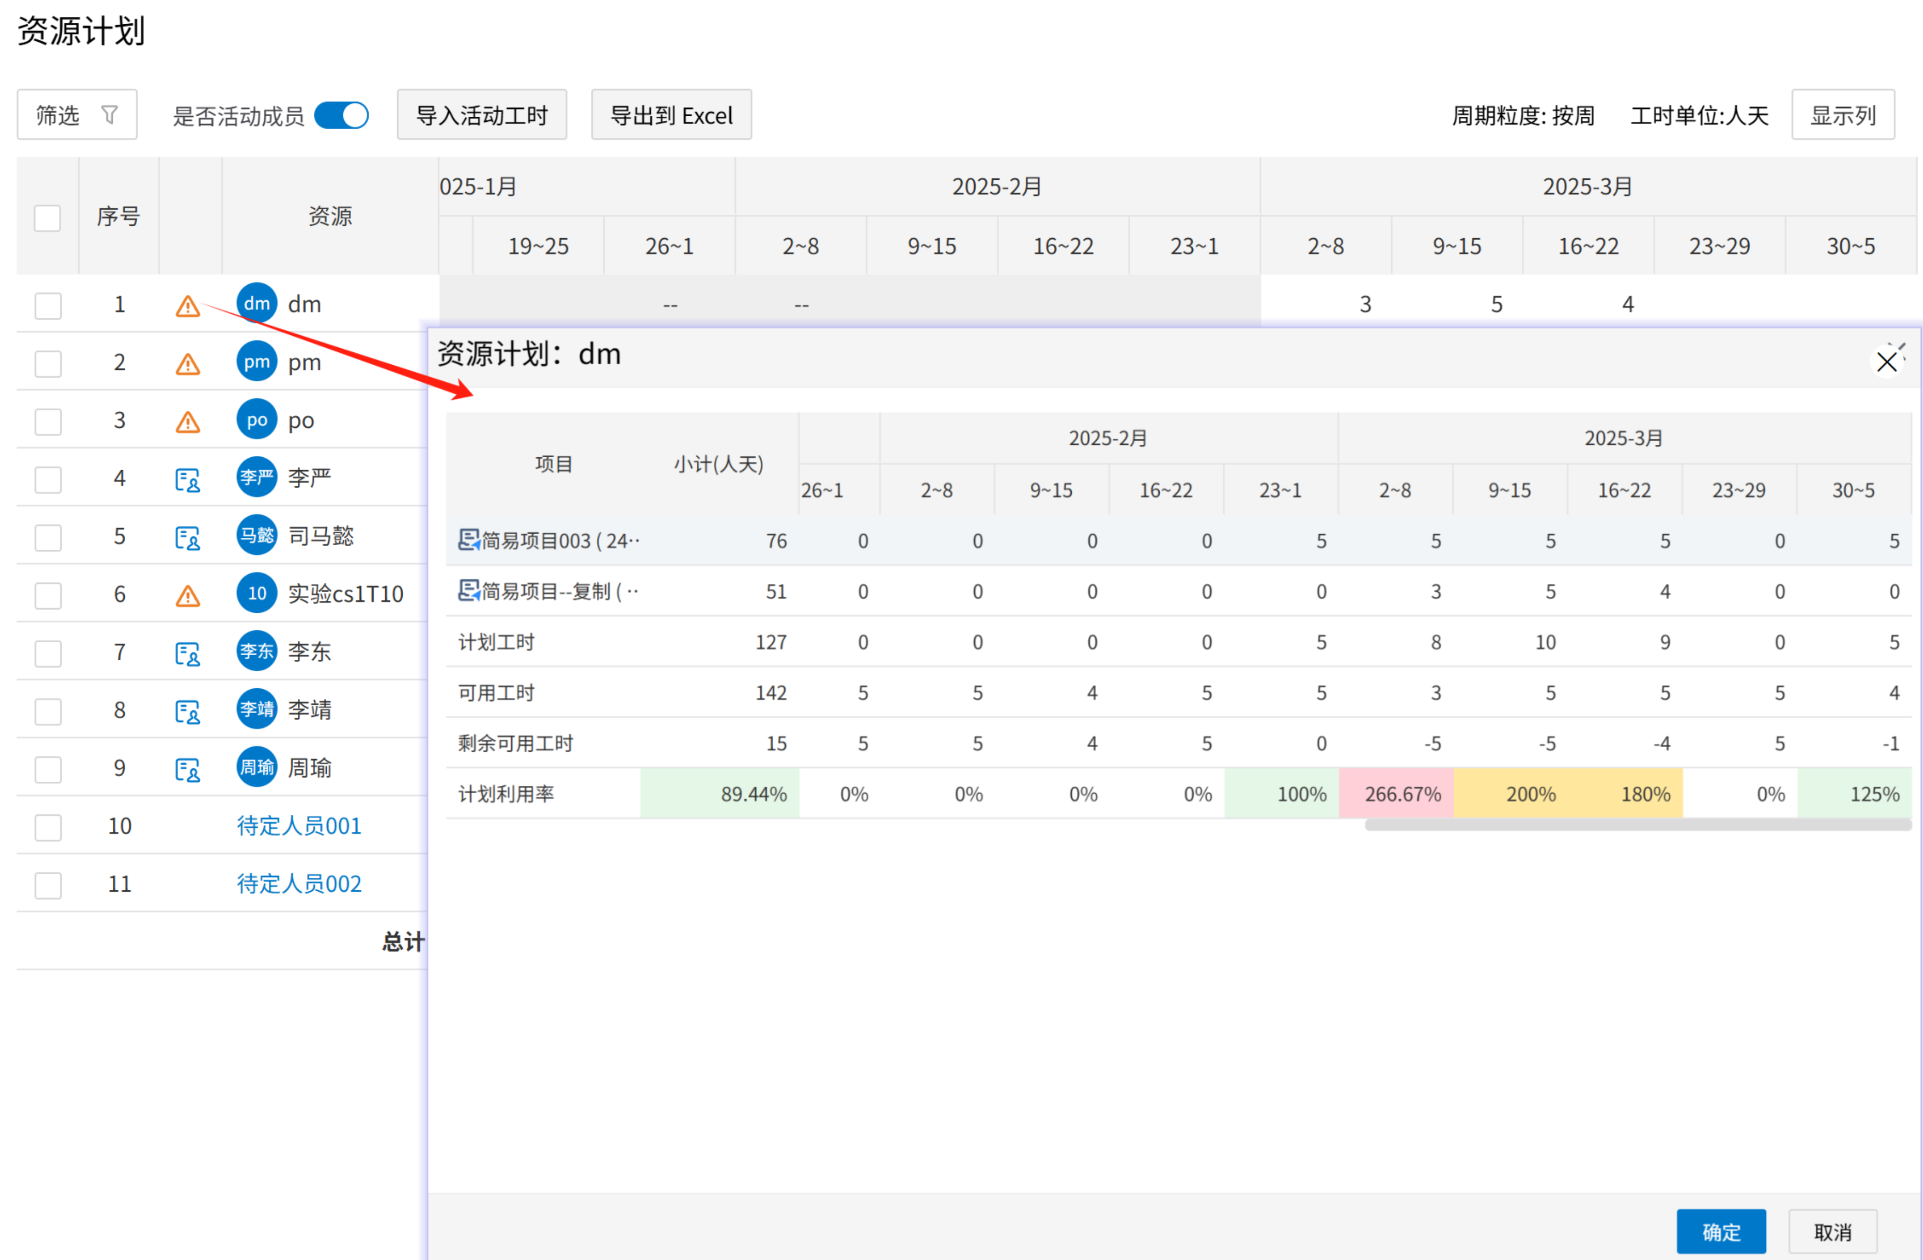Click the 周瑜 avatar badge
Screen dimensions: 1923x1260
[256, 768]
